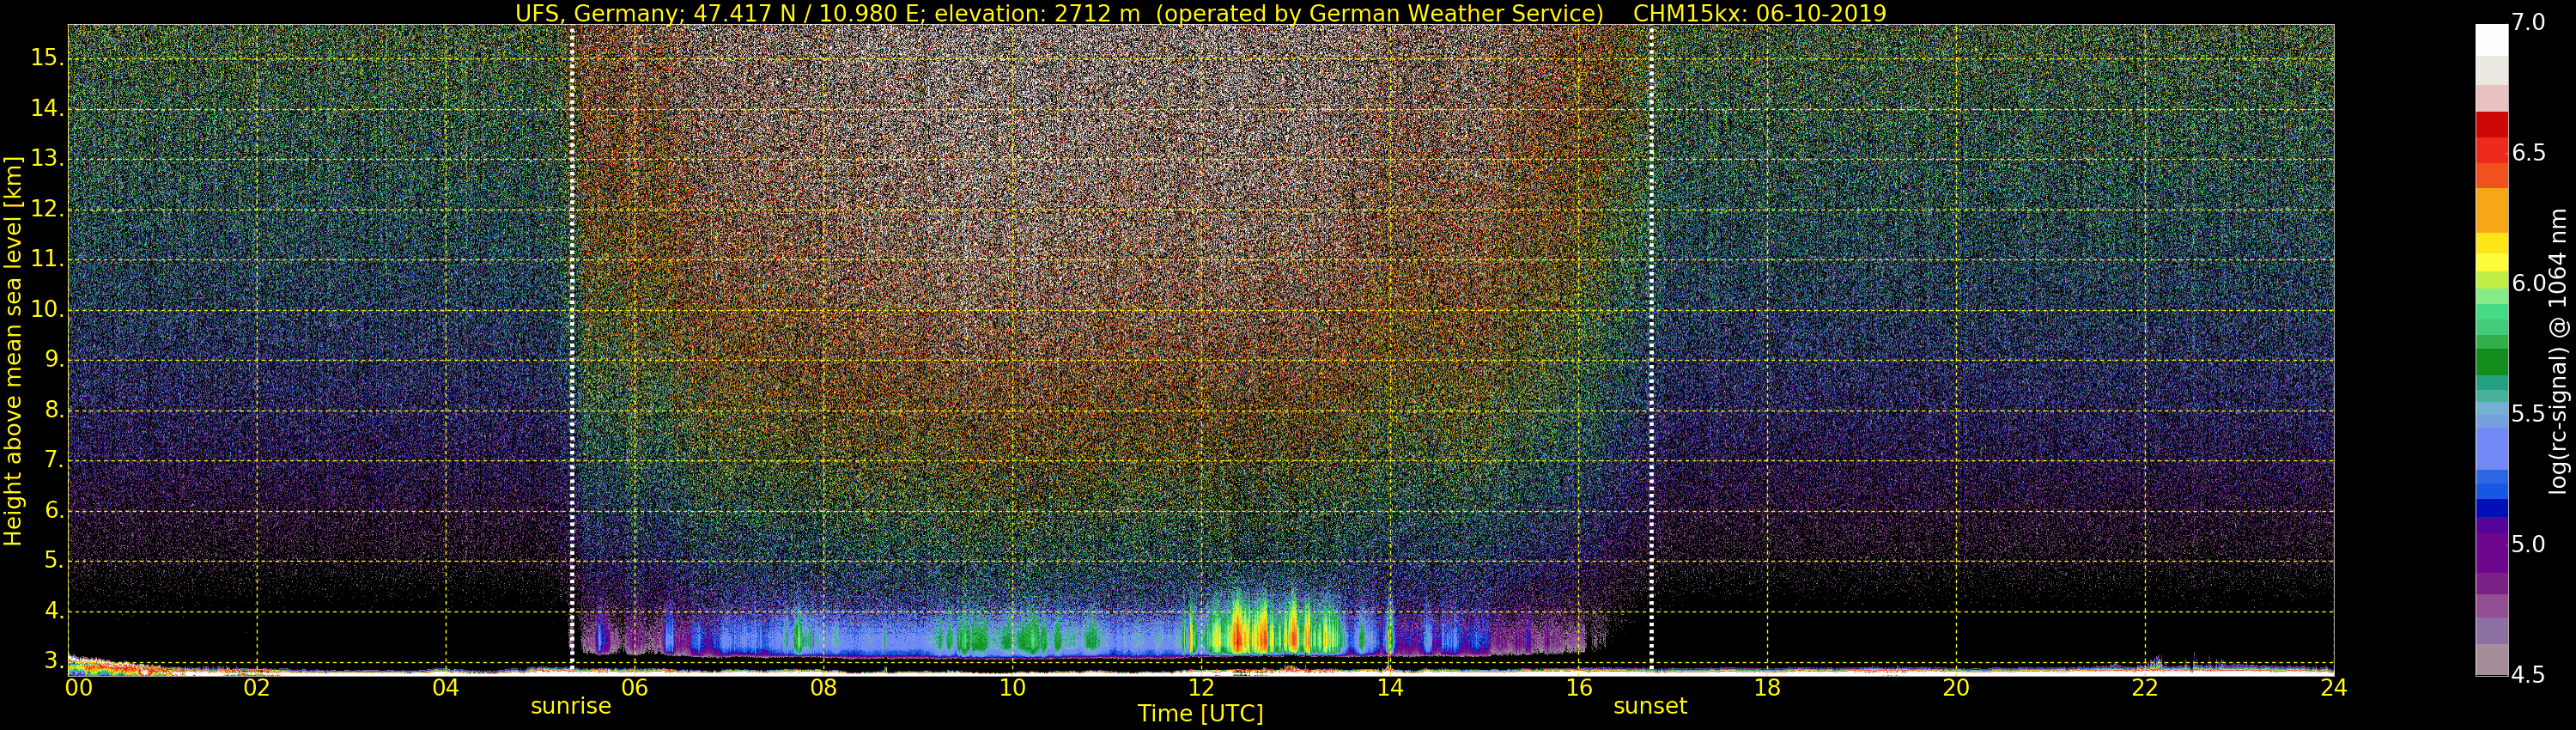Viewport: 2576px width, 730px height.
Task: Click the 04 time tick label
Action: (446, 688)
